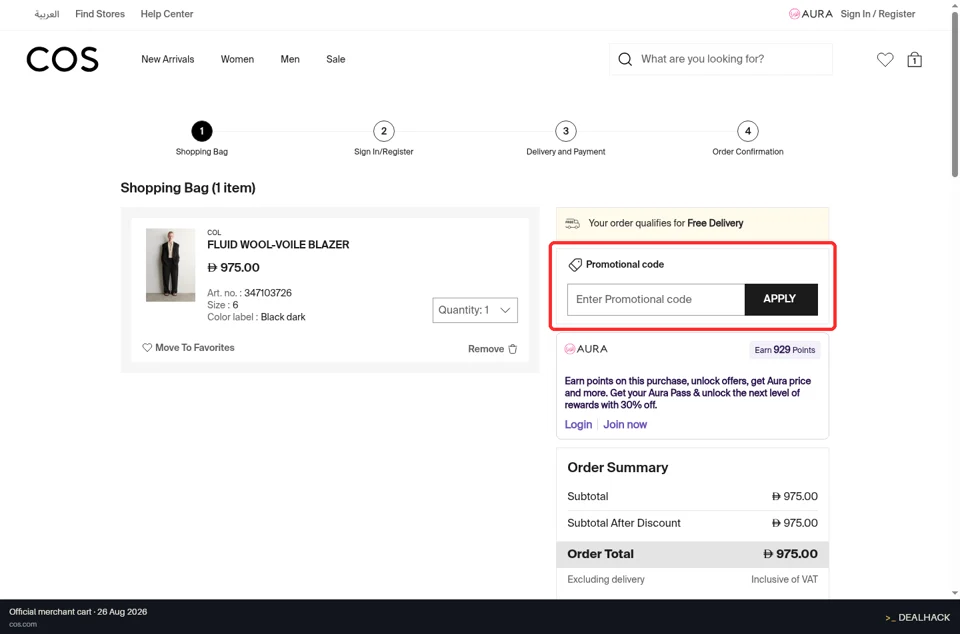Image resolution: width=960 pixels, height=634 pixels.
Task: Click the Aura Login link
Action: coord(578,425)
